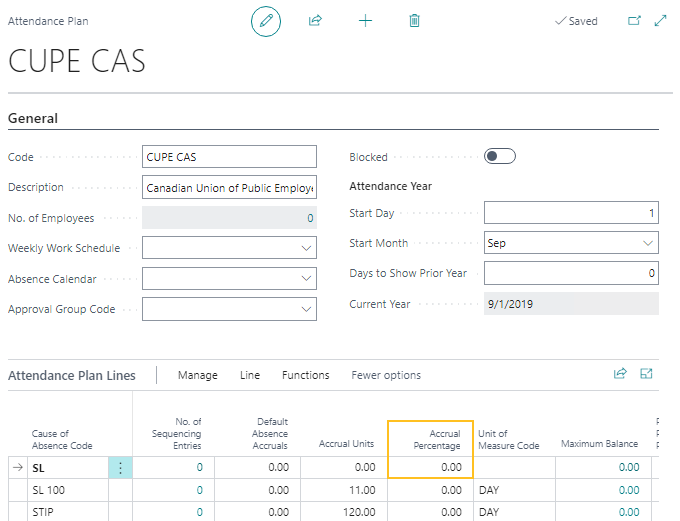The height and width of the screenshot is (521, 680).
Task: Maximize the Attendance Plan Lines part
Action: 646,374
